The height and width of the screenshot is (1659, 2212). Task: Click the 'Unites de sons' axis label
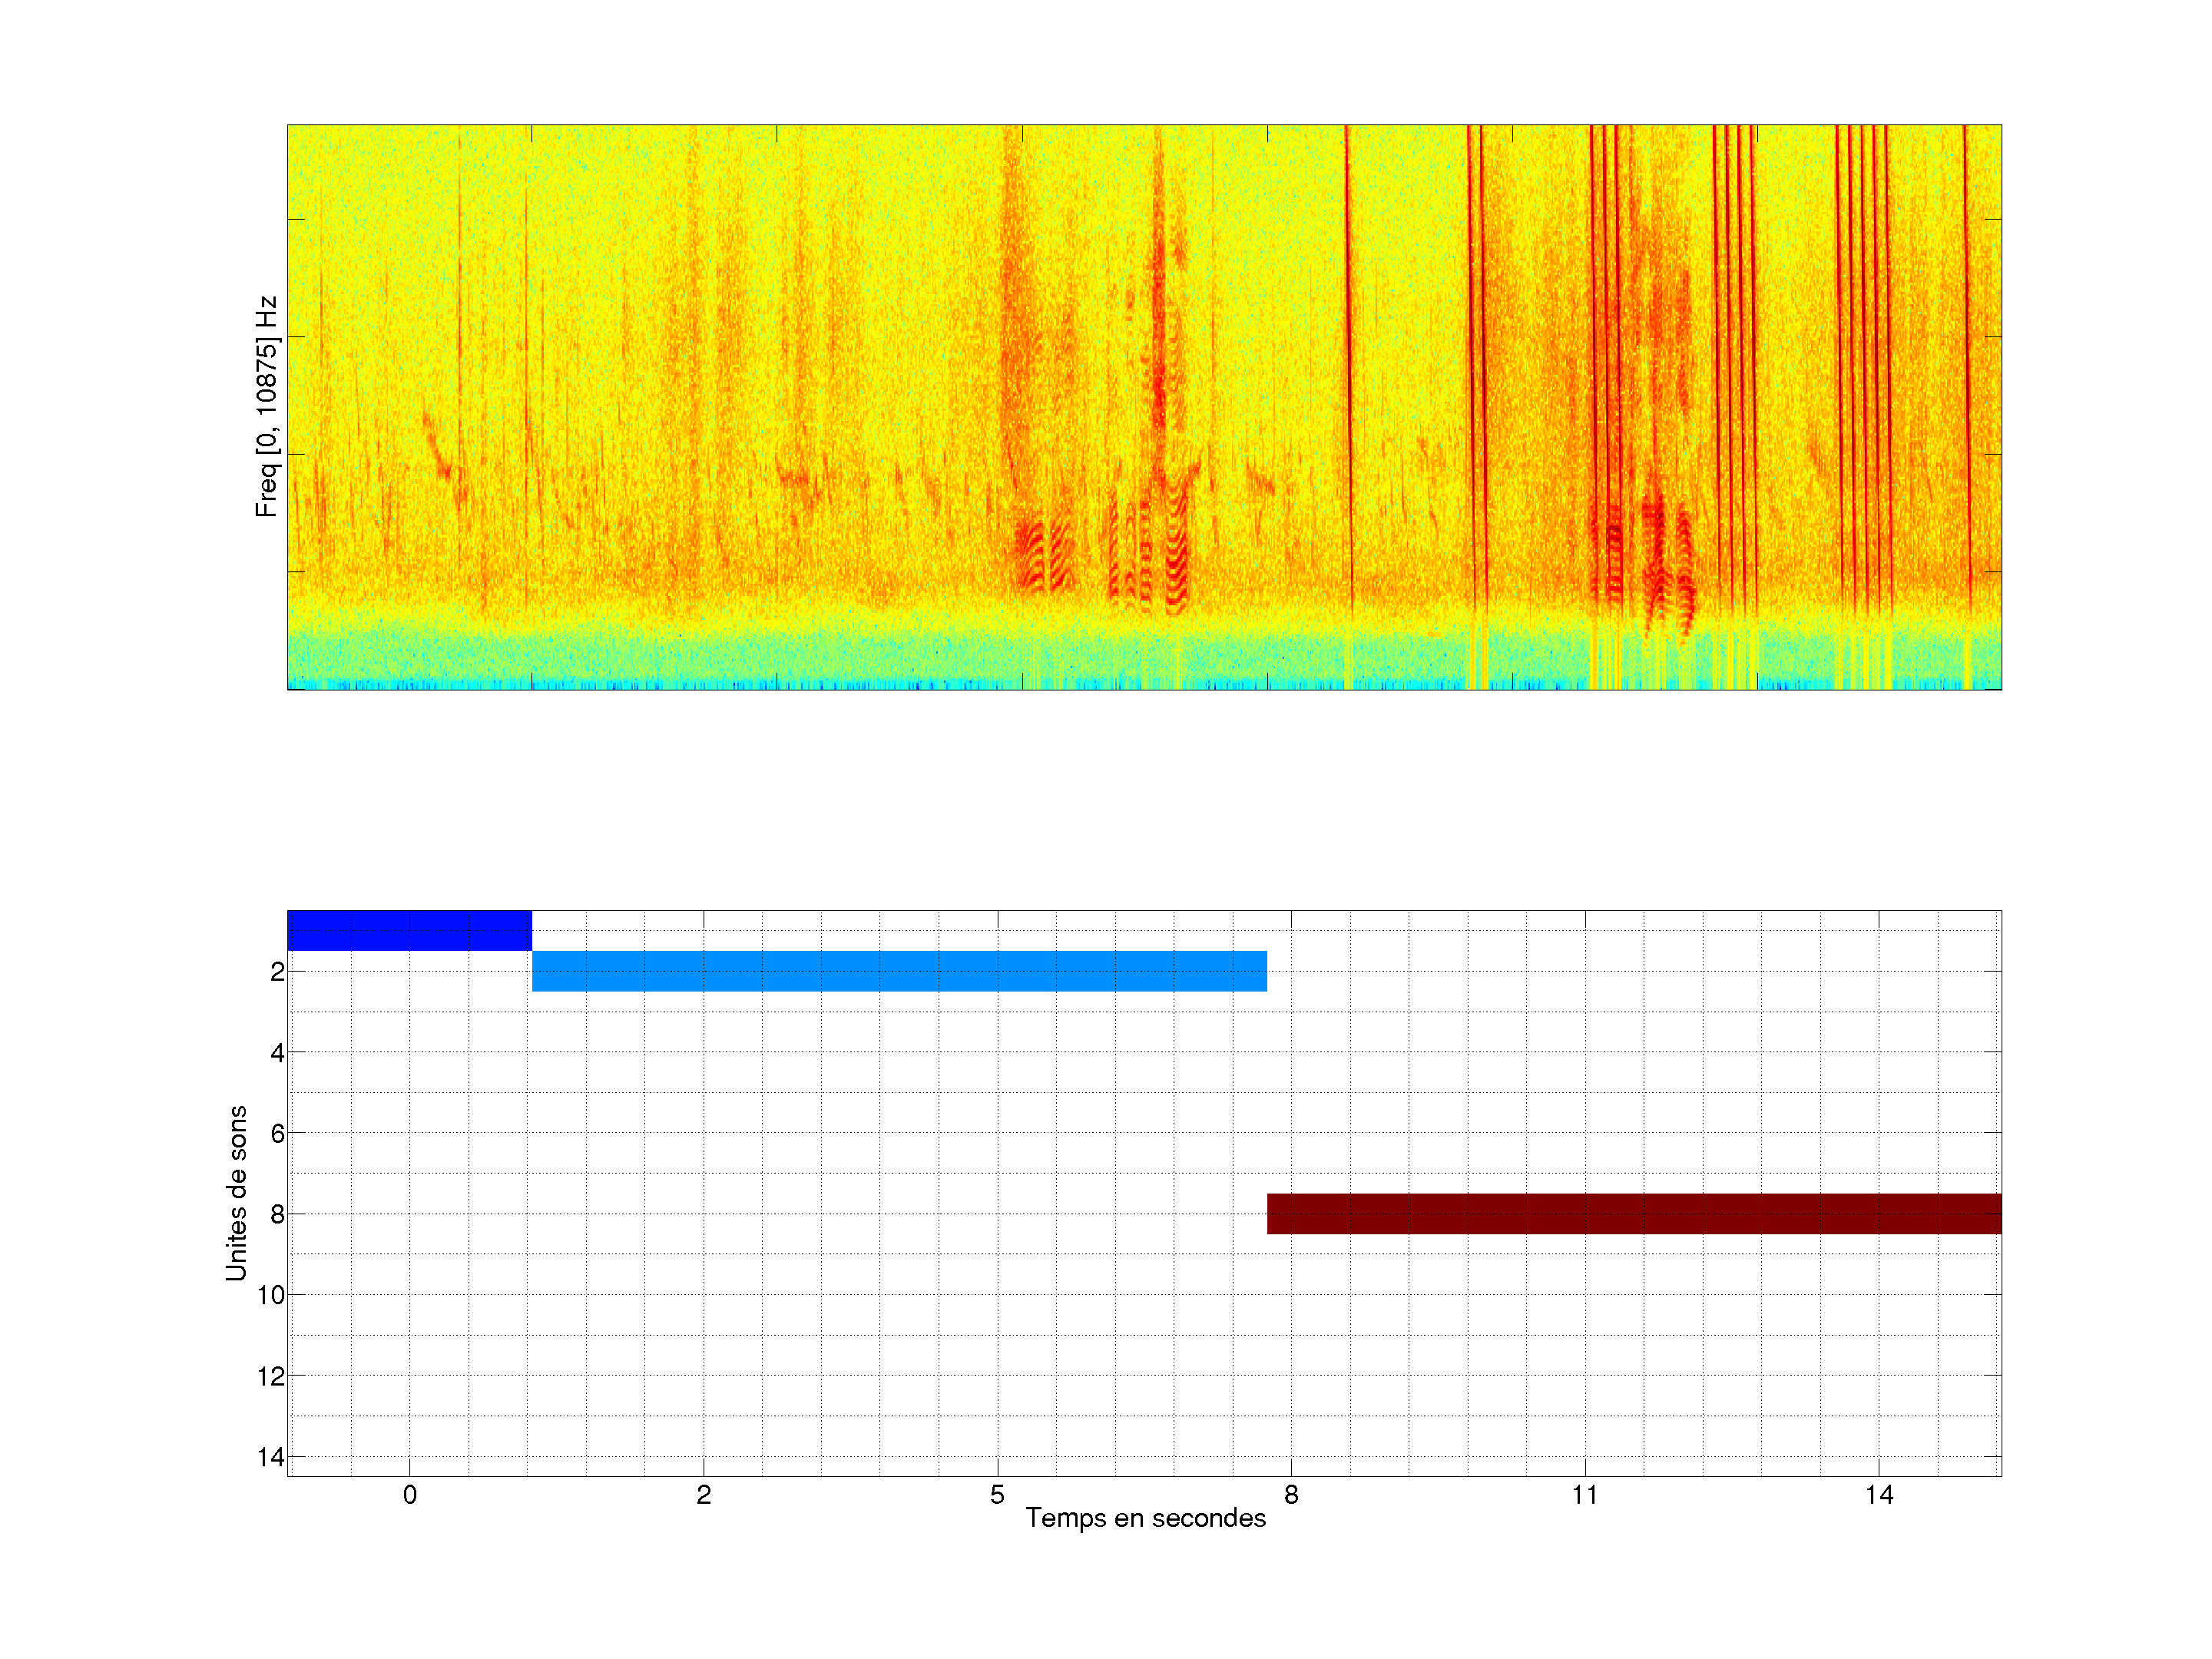(x=237, y=1193)
